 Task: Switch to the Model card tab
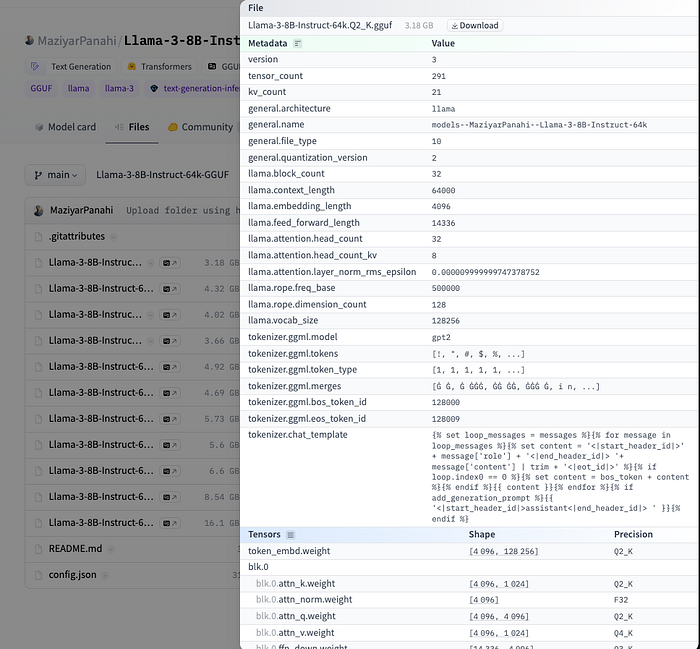pyautogui.click(x=66, y=127)
